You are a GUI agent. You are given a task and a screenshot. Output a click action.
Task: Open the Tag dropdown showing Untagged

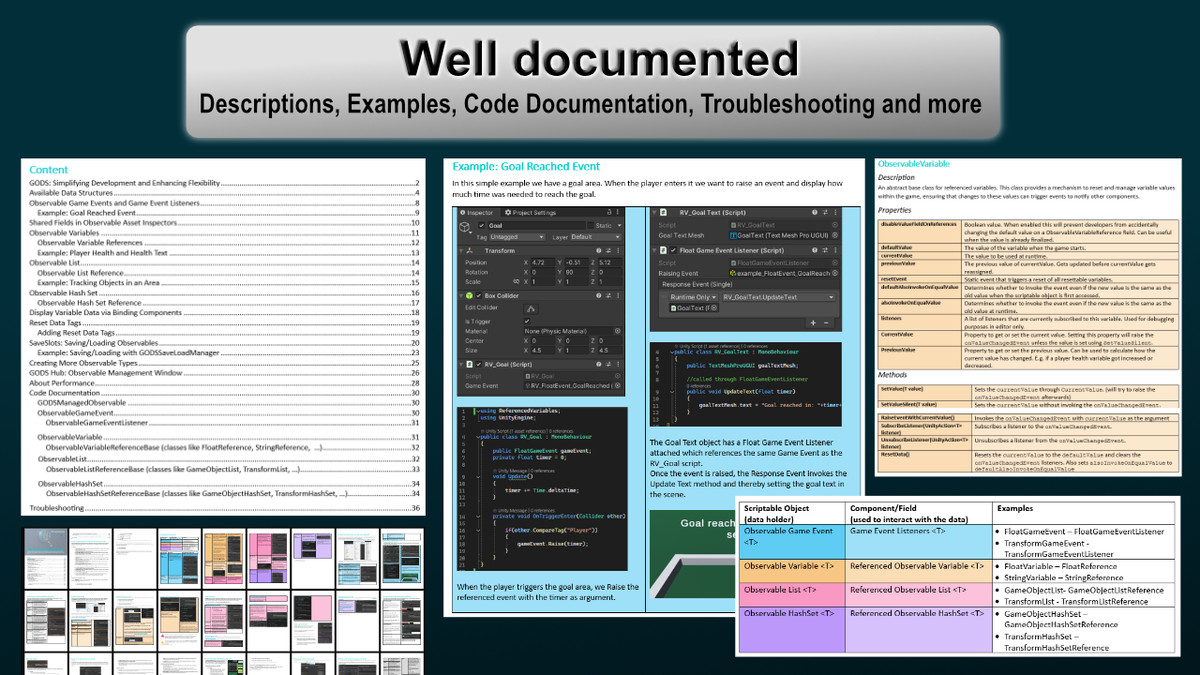point(518,237)
